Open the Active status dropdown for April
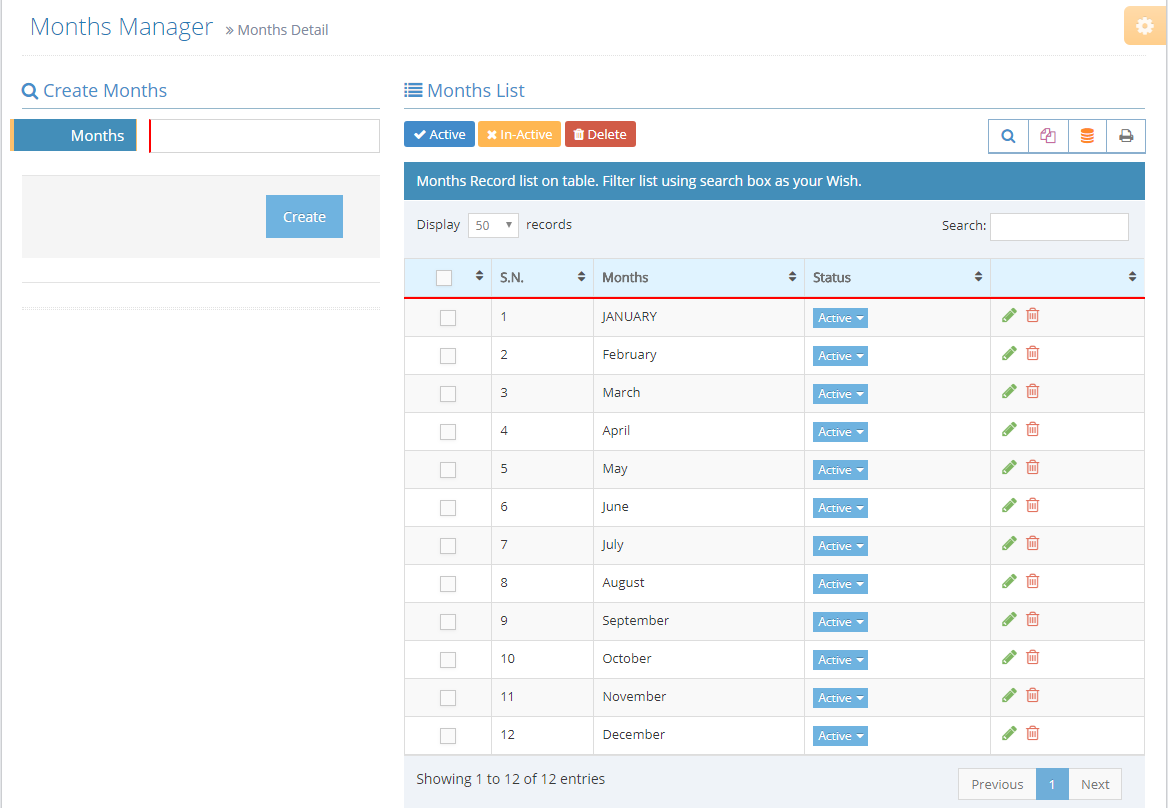This screenshot has height=808, width=1168. [840, 432]
